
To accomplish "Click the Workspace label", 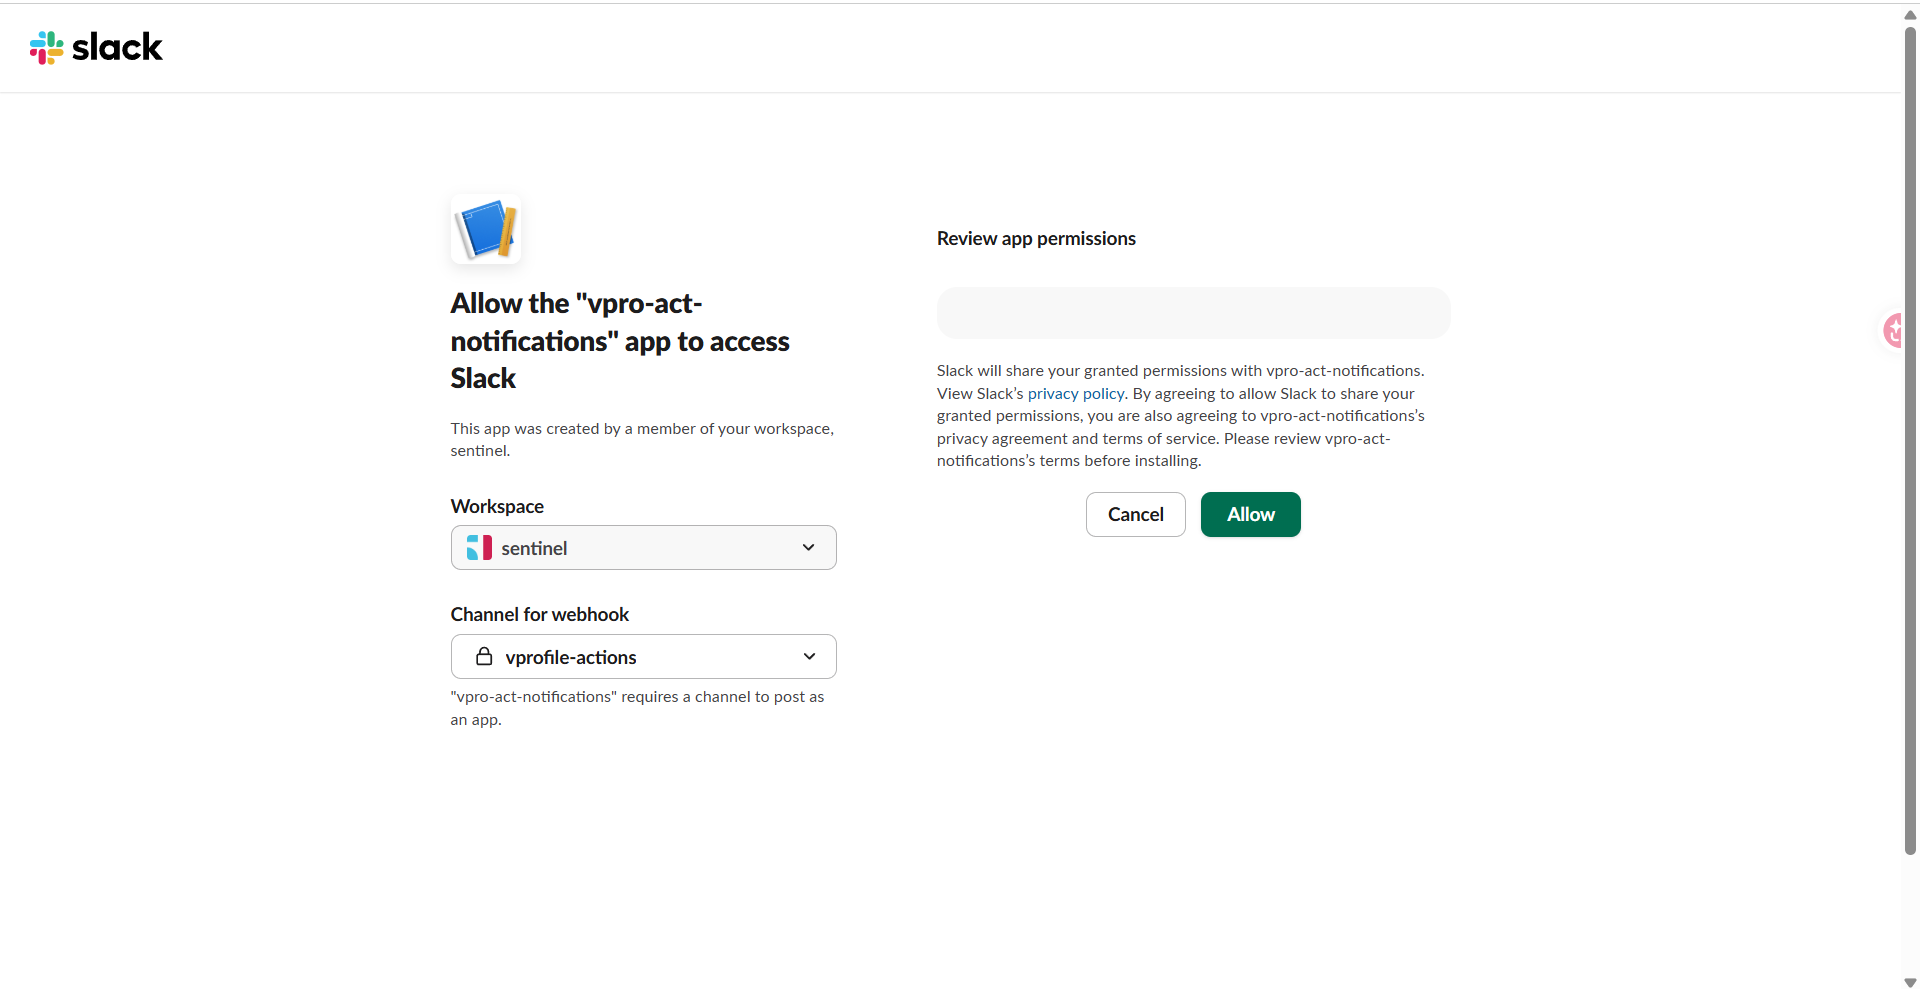I will 497,506.
